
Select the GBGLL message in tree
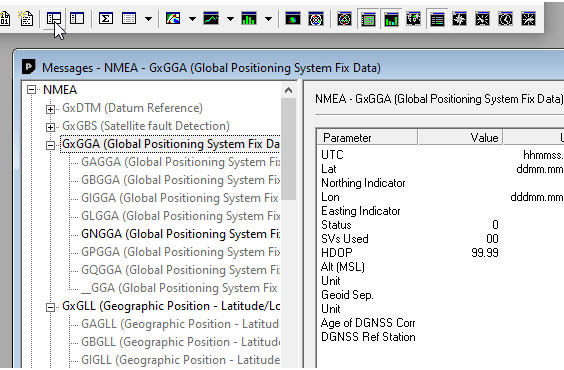pos(180,342)
